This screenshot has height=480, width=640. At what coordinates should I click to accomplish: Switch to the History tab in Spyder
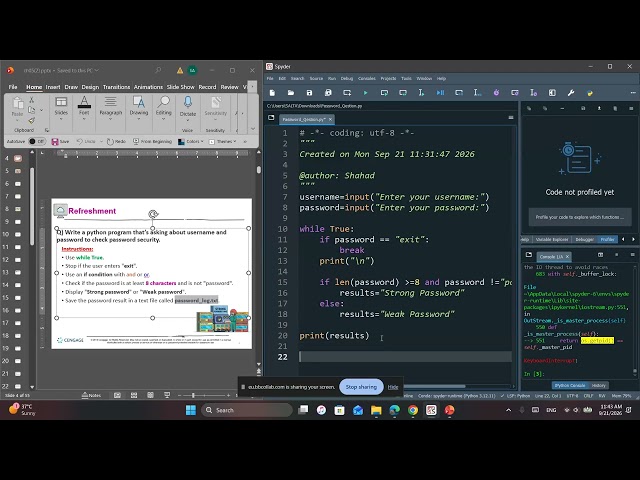[599, 385]
